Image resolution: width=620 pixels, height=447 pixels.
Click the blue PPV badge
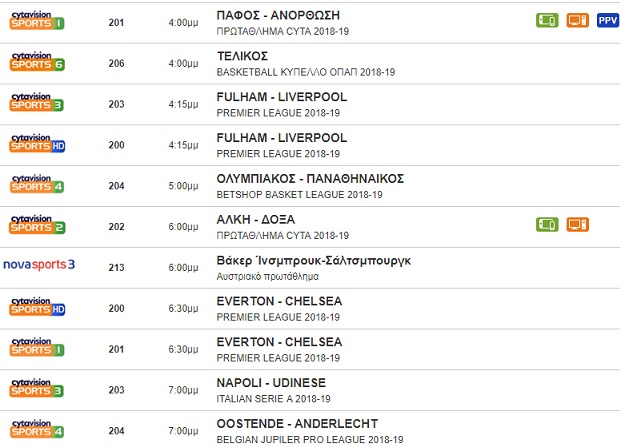[607, 20]
